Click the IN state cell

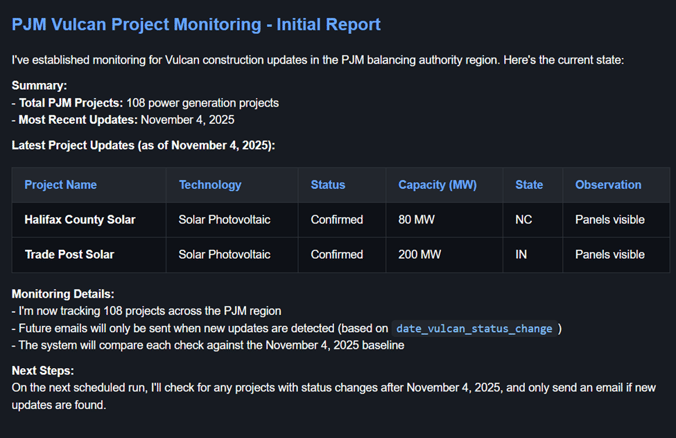point(521,255)
